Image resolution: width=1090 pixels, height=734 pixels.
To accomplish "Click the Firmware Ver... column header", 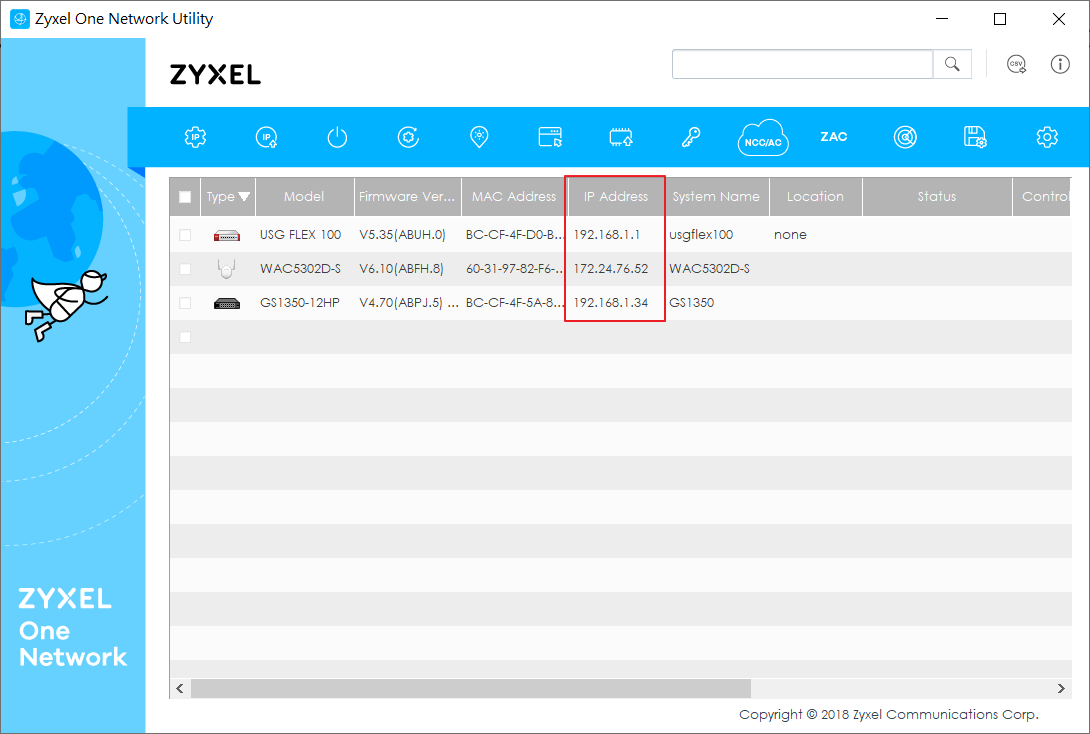I will pos(407,197).
